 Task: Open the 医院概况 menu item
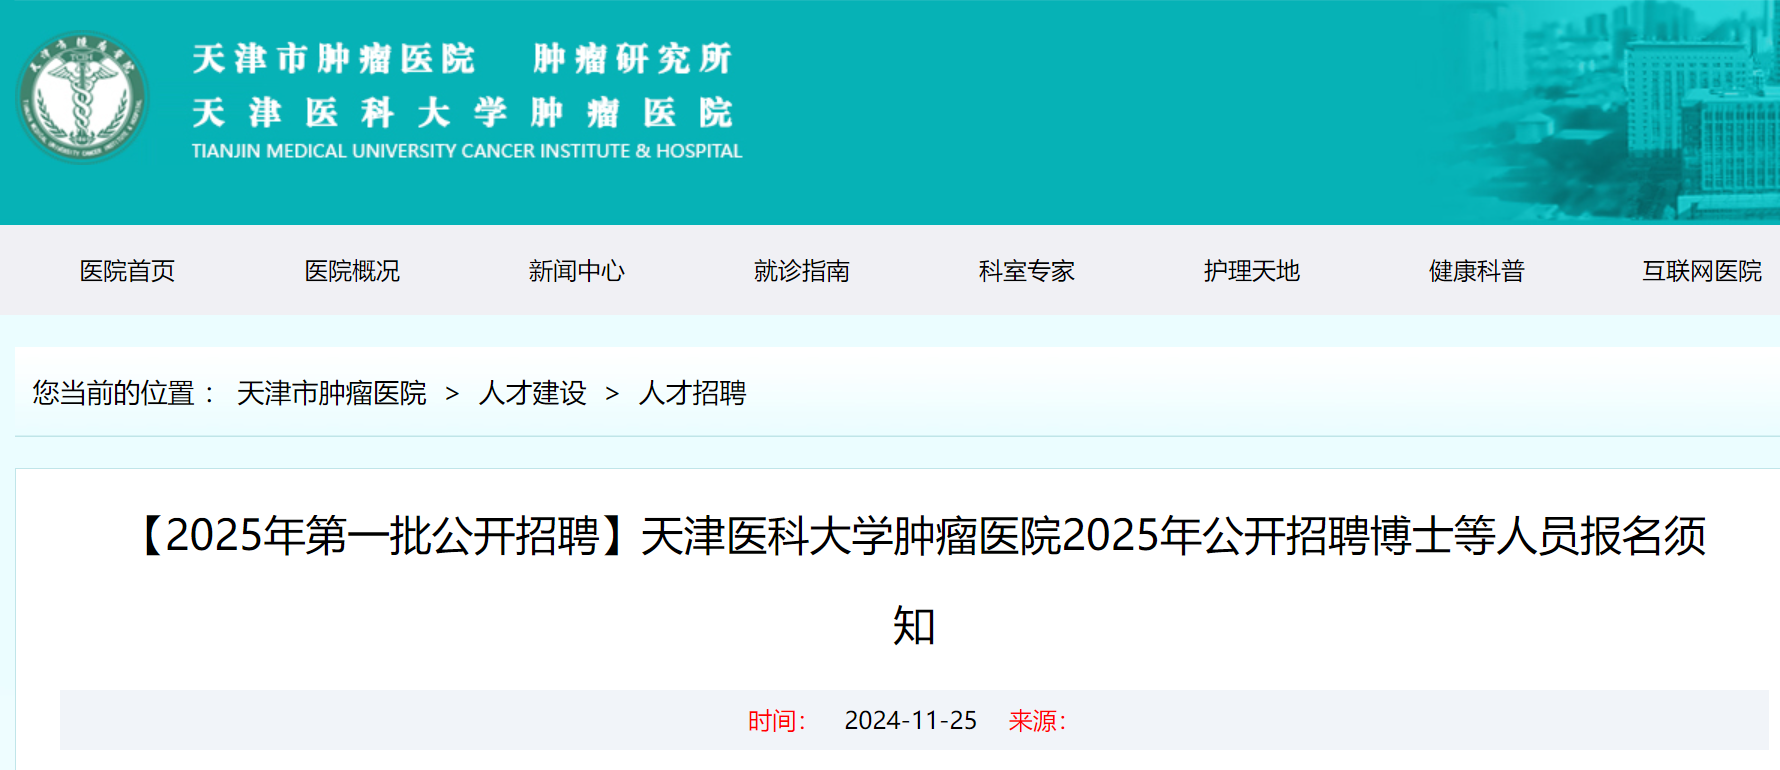(x=352, y=271)
